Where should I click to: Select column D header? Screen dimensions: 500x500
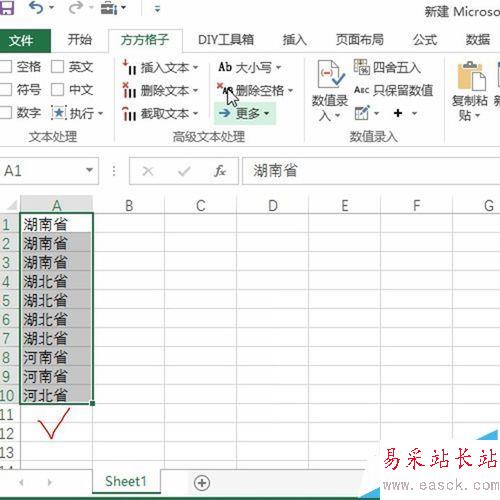pos(273,205)
